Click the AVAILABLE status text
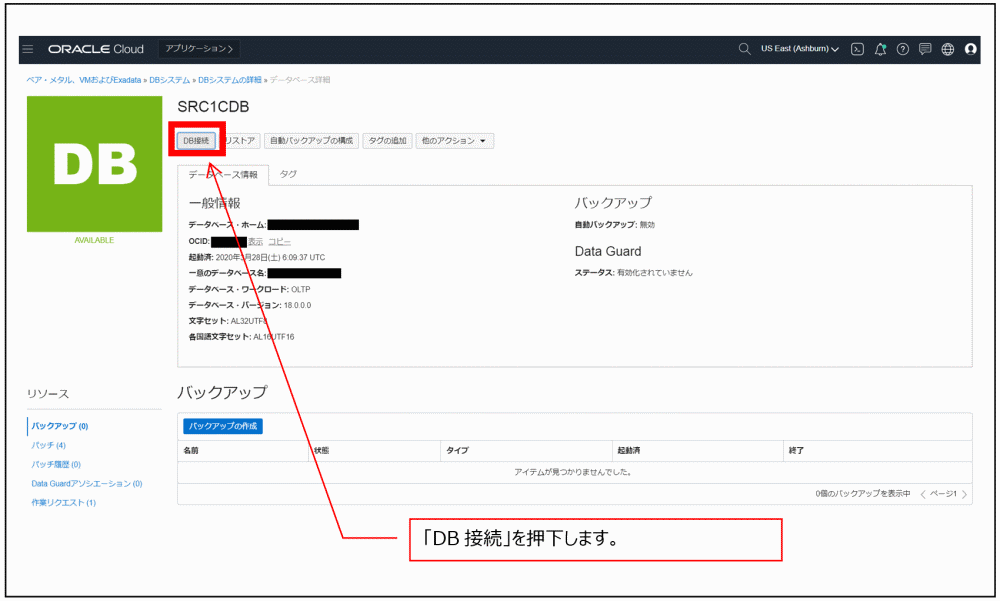 tap(94, 241)
